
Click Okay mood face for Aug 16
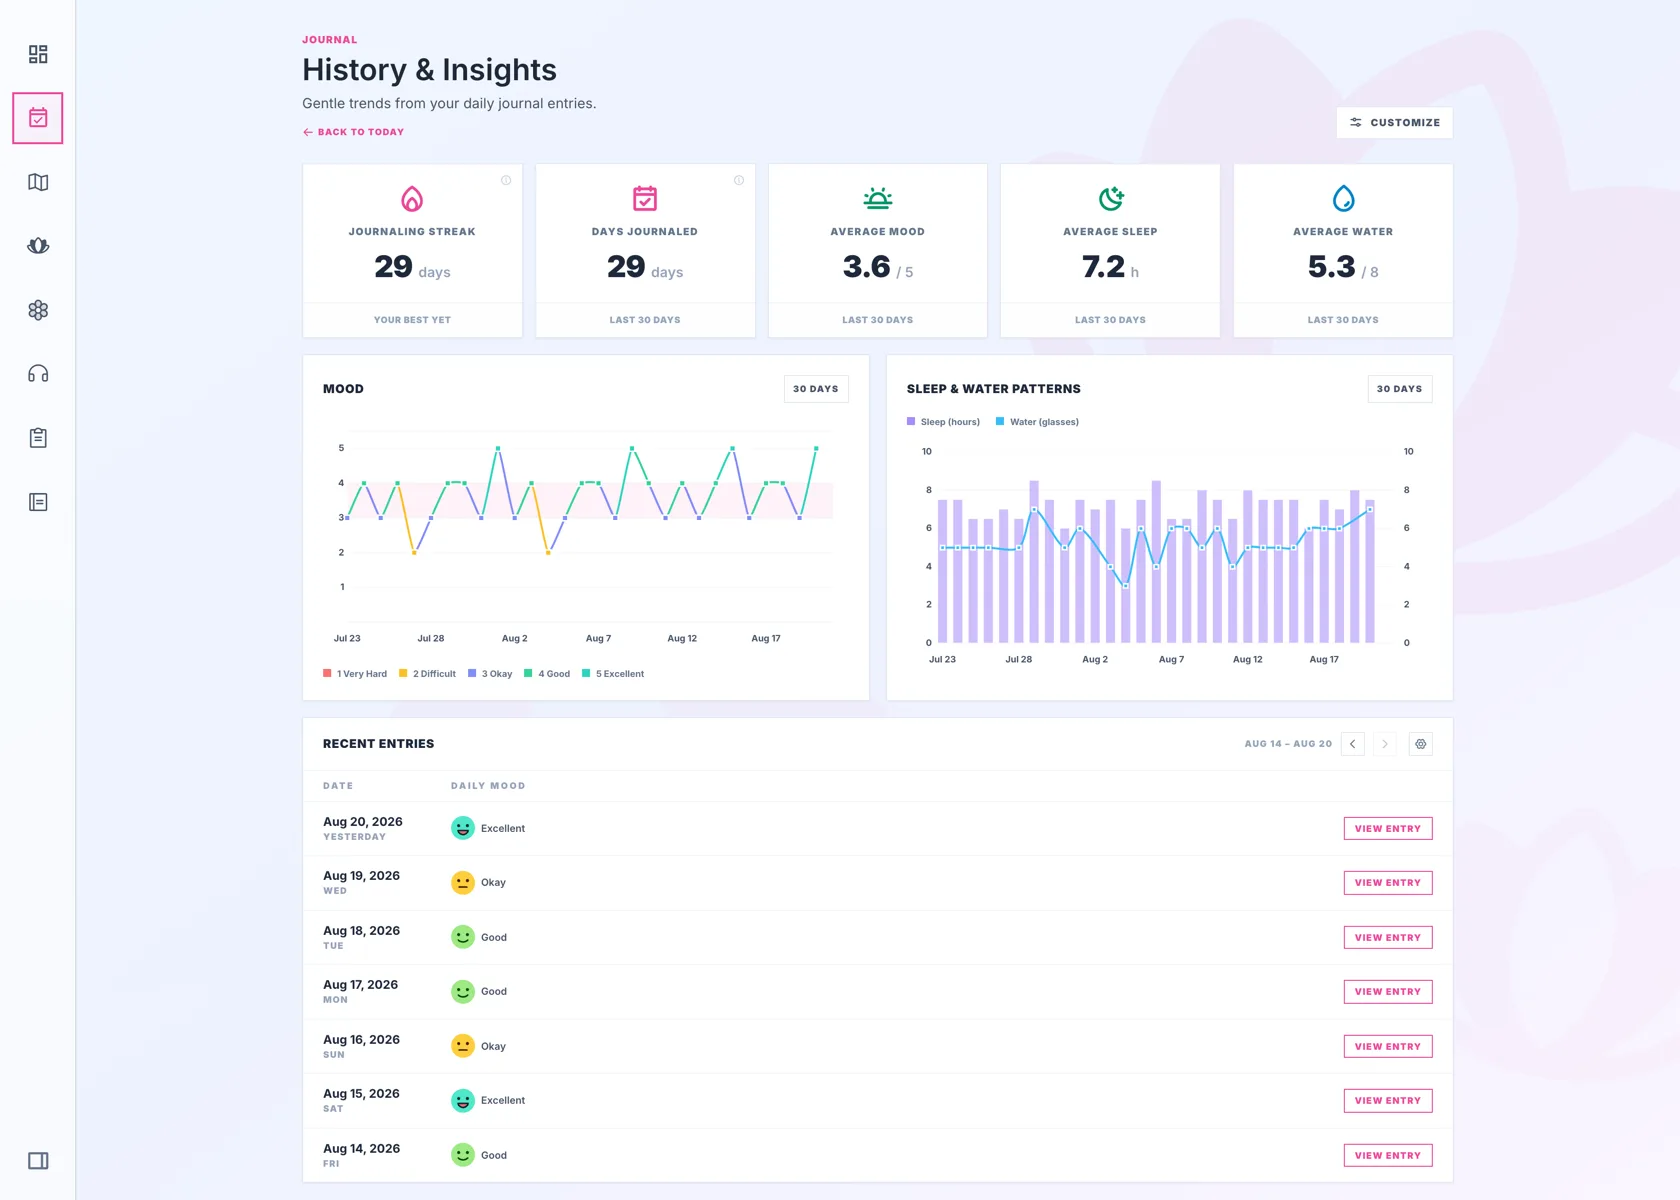click(463, 1046)
